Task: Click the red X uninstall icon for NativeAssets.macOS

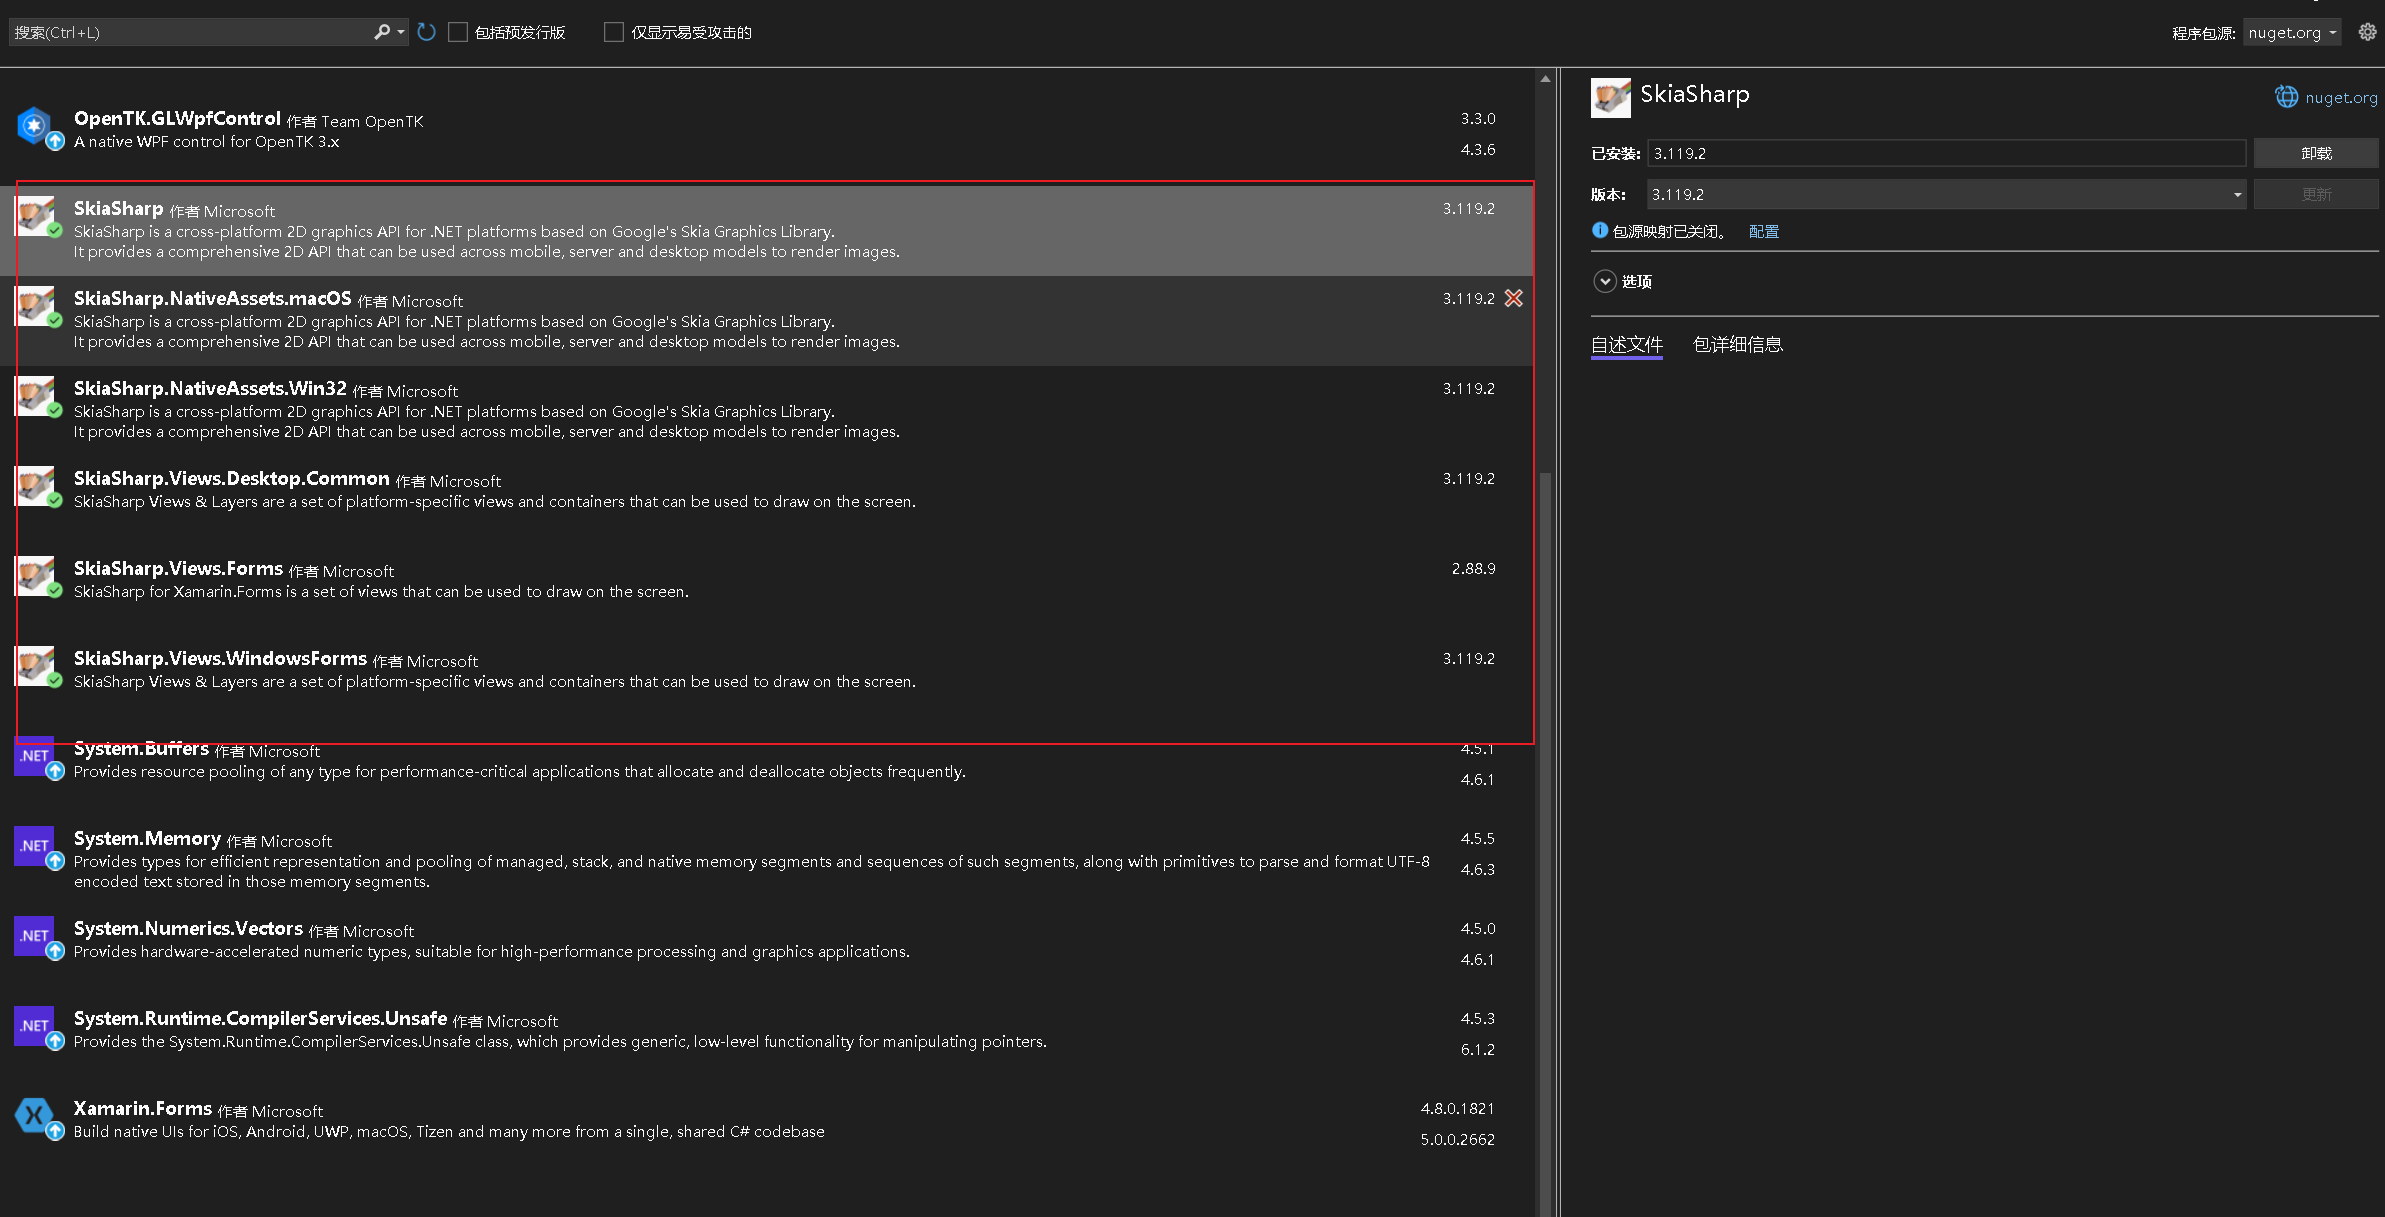Action: point(1514,298)
